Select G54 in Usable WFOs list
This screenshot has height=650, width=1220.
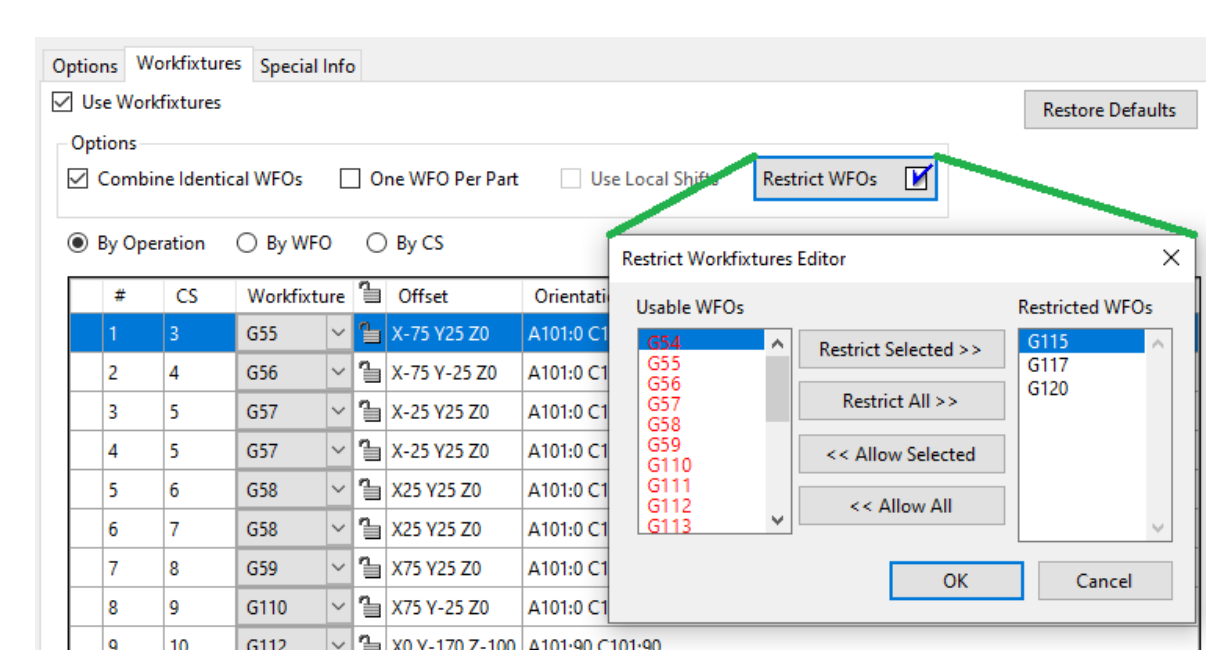click(702, 342)
